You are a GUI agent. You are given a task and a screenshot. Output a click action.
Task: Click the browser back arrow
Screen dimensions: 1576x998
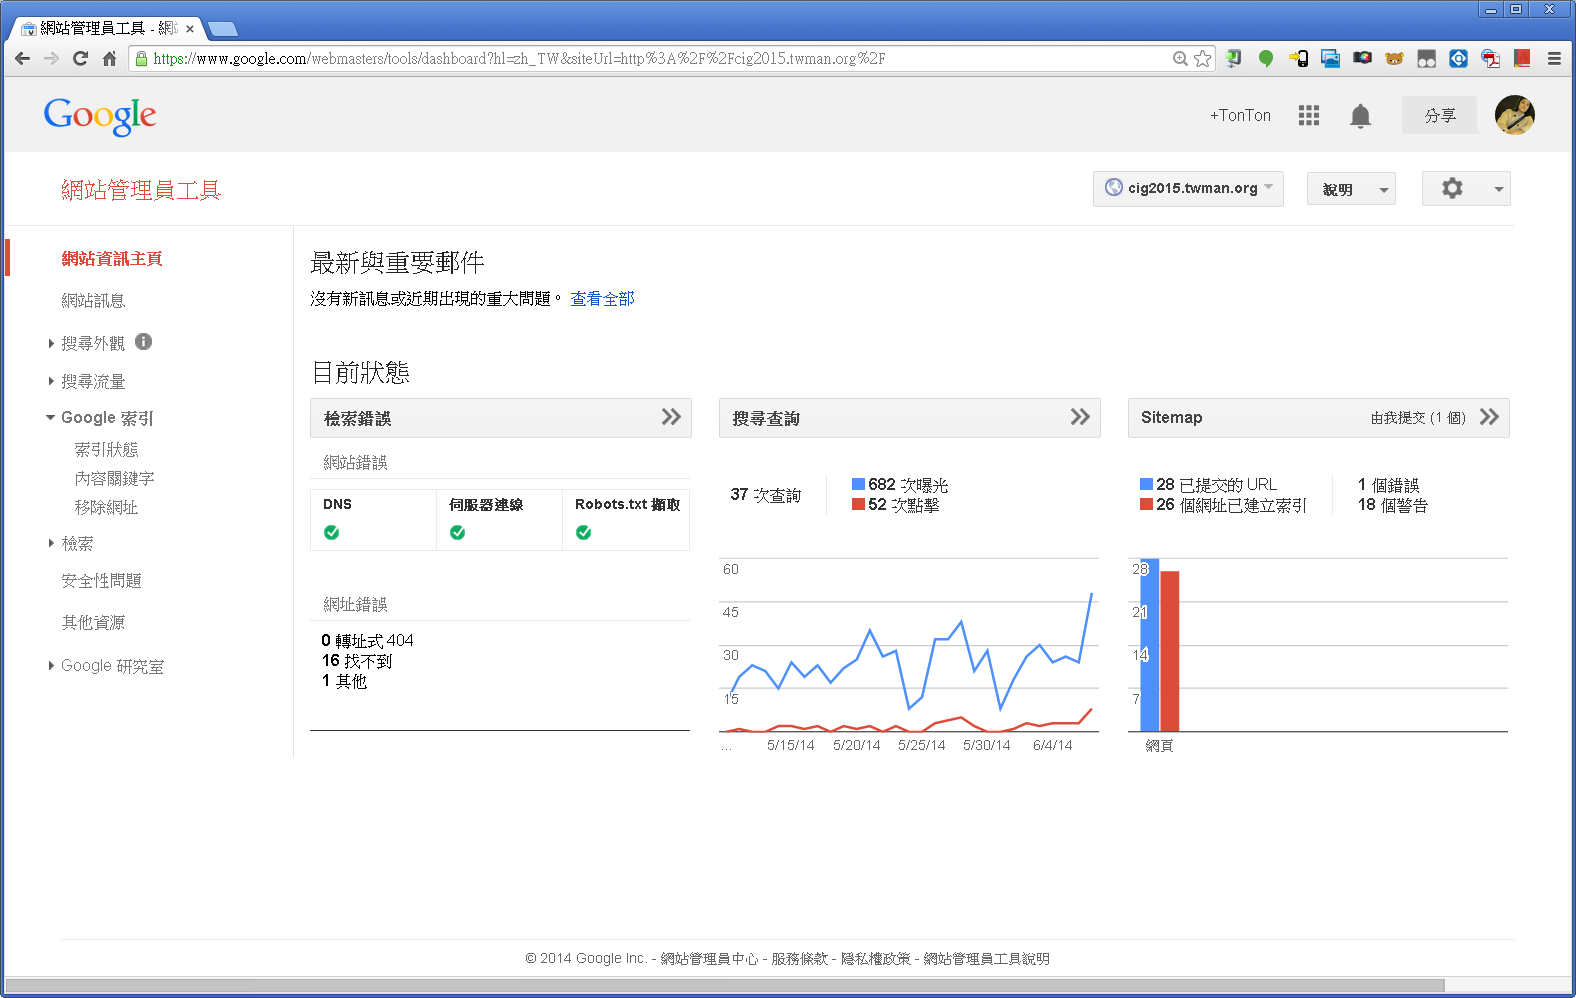click(23, 59)
